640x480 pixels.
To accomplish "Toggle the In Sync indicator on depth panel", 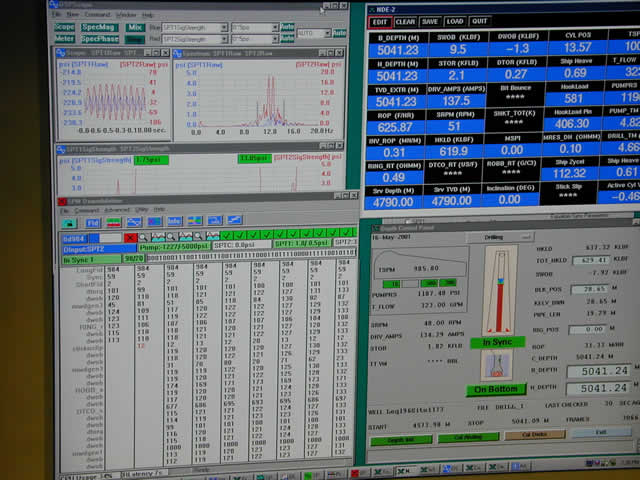I will click(x=497, y=342).
